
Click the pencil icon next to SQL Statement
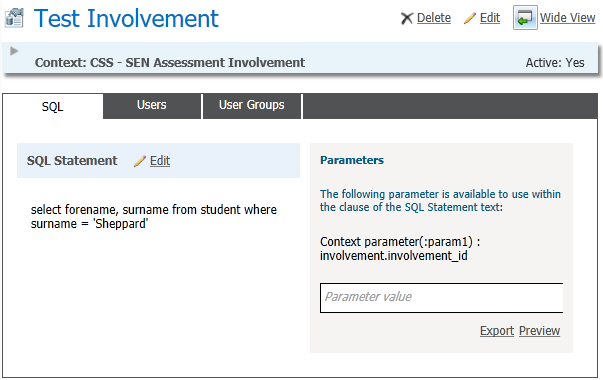point(140,161)
